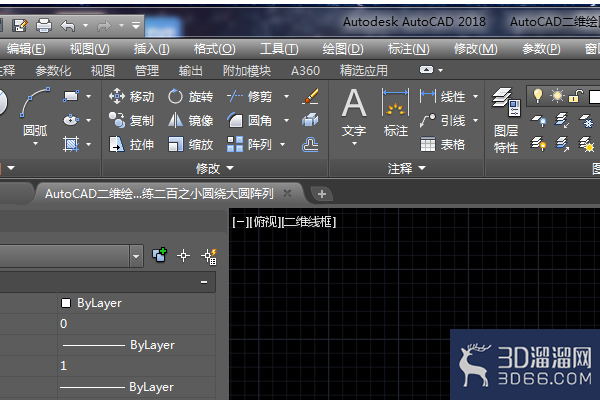Choose the Stretch (拉伸) tool
The image size is (600, 400).
pyautogui.click(x=131, y=145)
